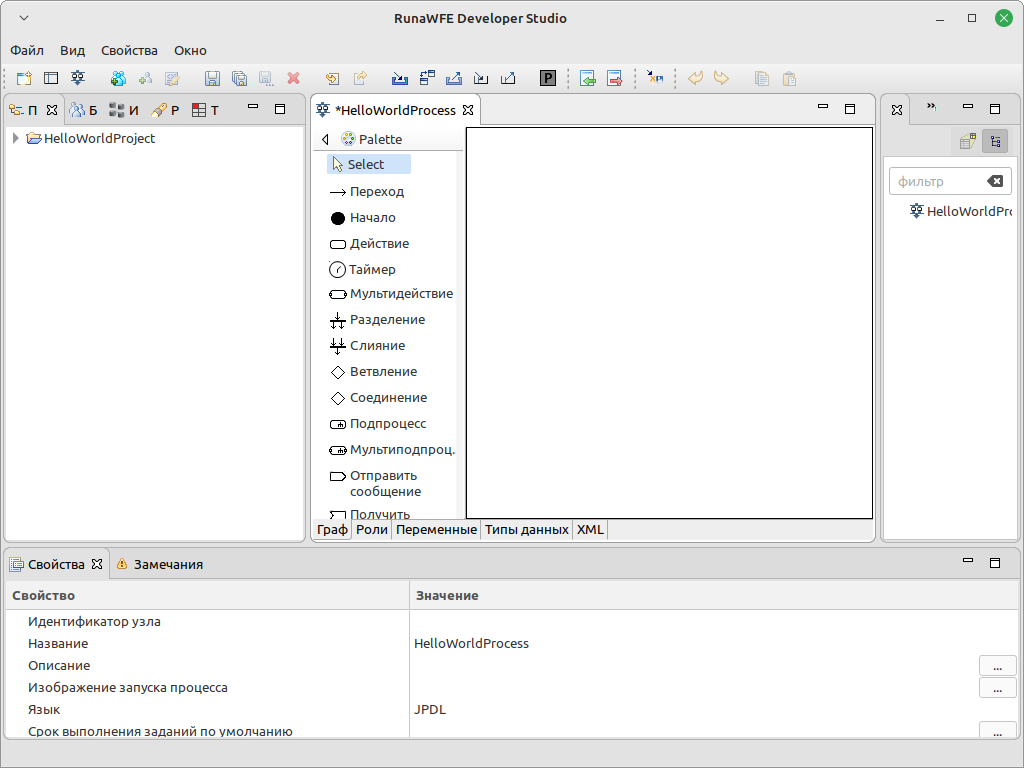Click the redo arrow toolbar icon
Image resolution: width=1024 pixels, height=768 pixels.
click(x=721, y=78)
